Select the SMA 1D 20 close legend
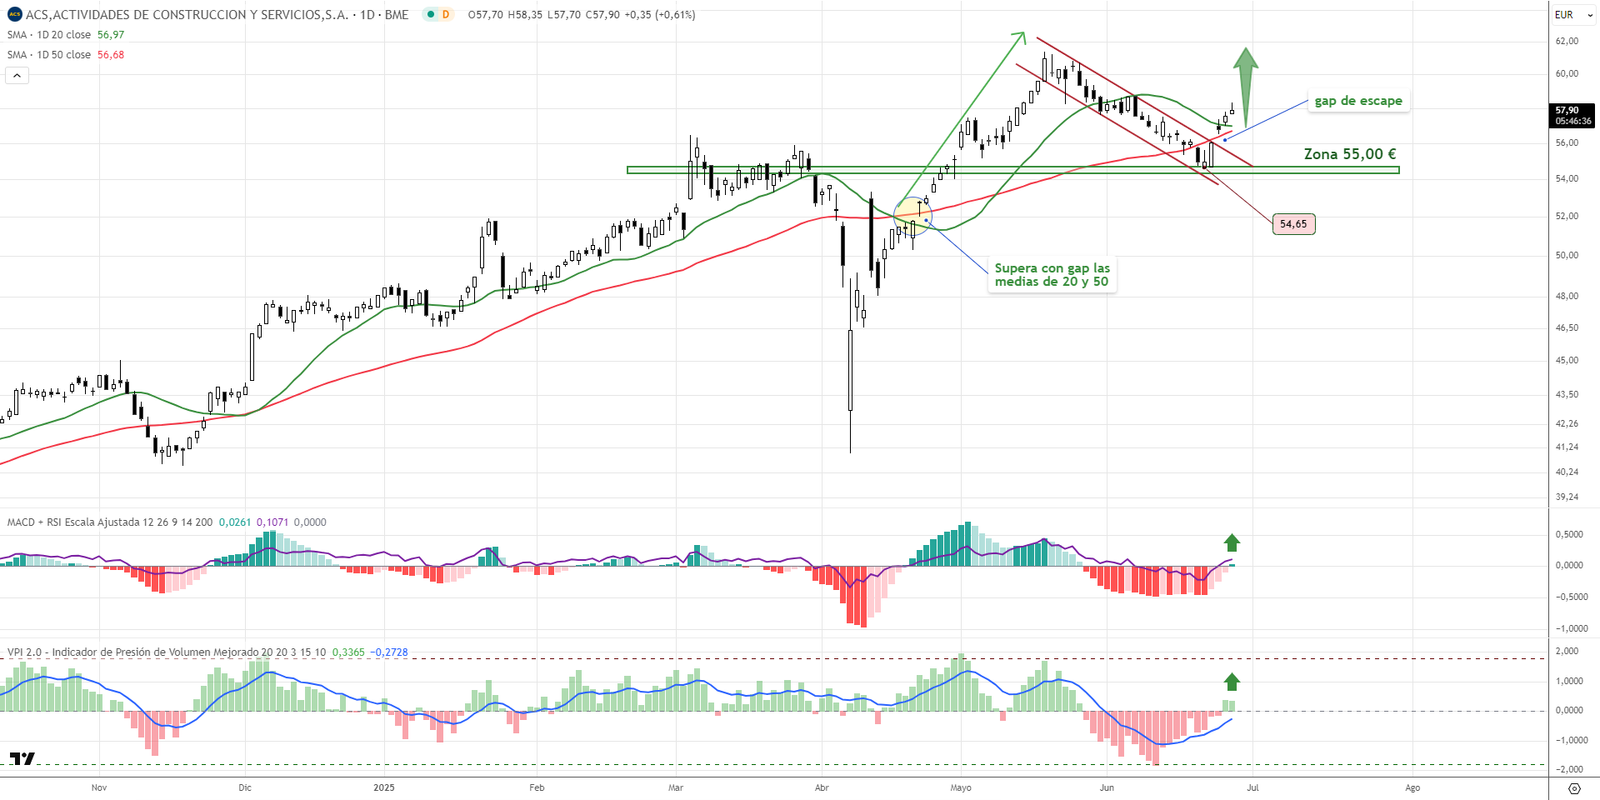Viewport: 1600px width, 800px height. [x=49, y=35]
